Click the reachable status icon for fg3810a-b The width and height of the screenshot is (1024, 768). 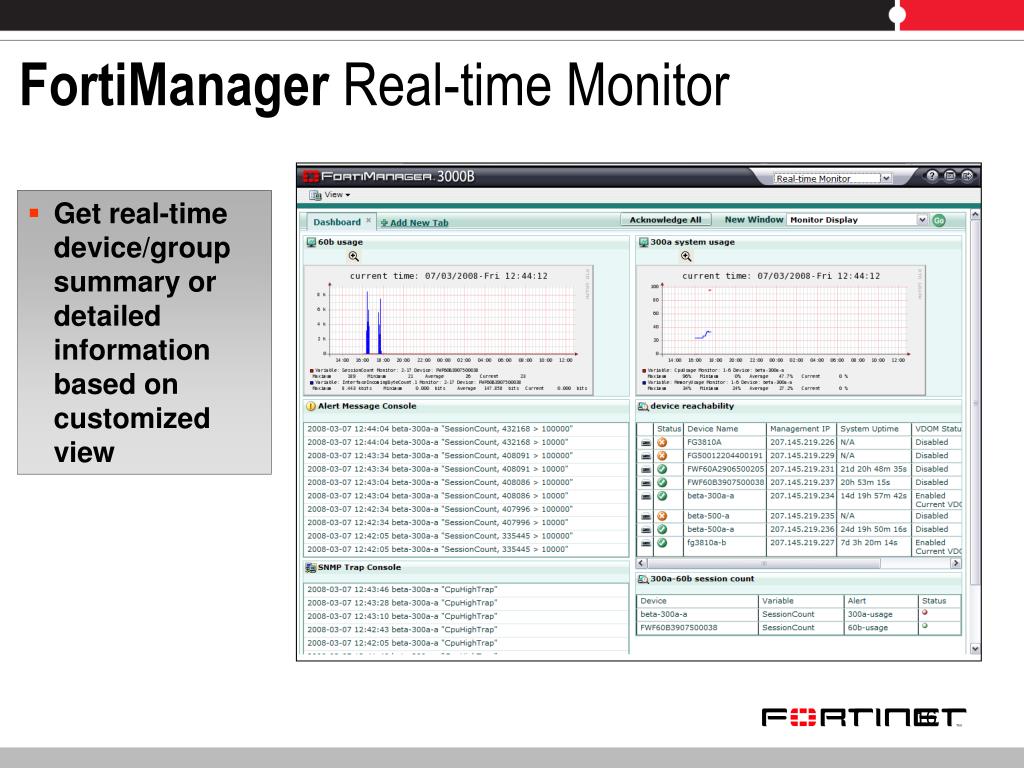pos(662,543)
